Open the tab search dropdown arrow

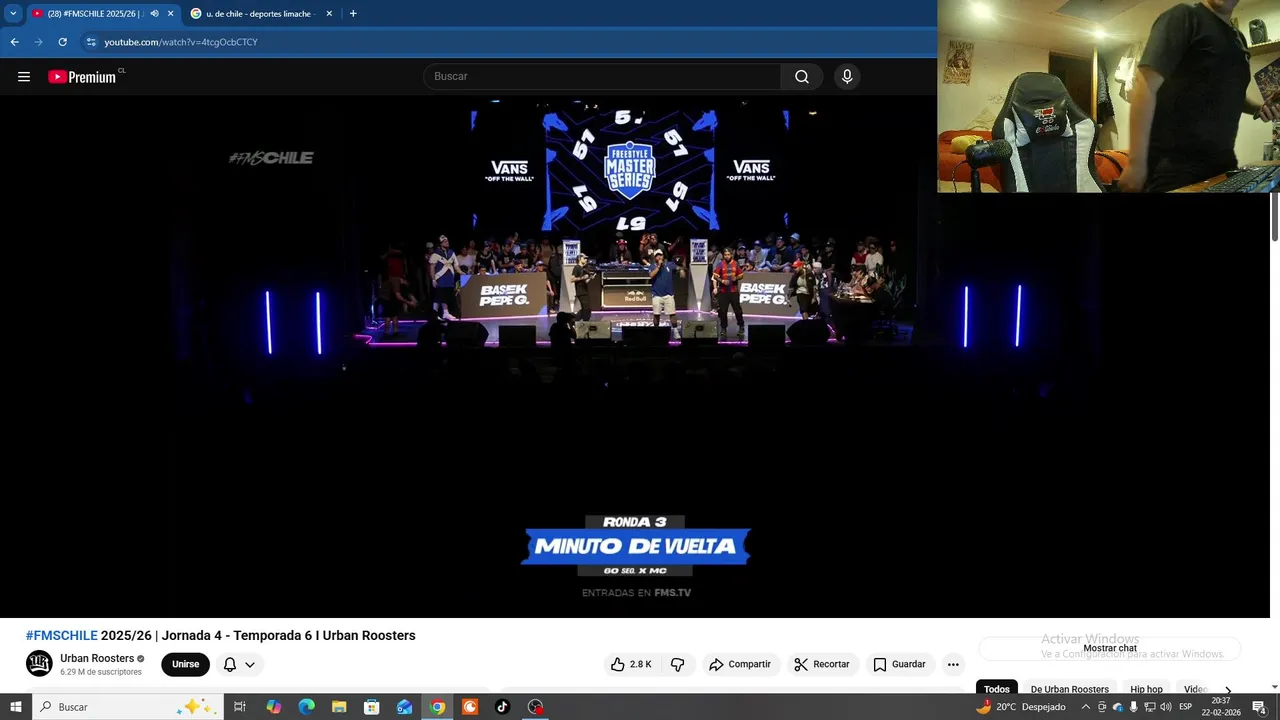(13, 14)
